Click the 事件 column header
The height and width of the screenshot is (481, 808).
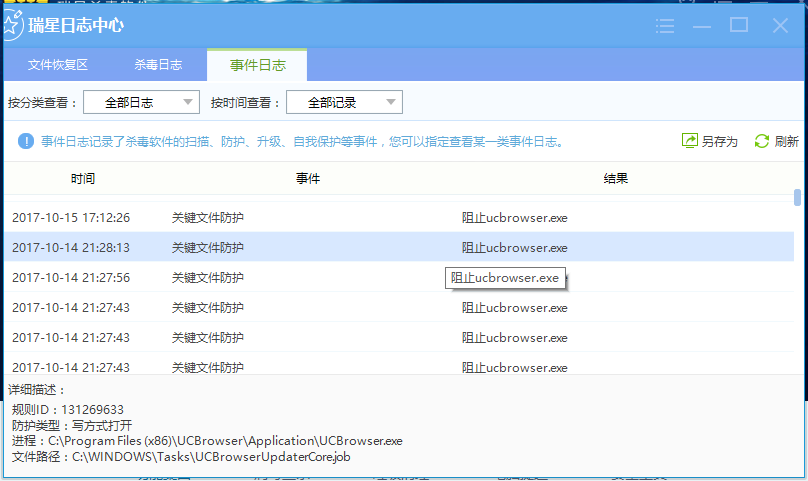click(x=308, y=179)
